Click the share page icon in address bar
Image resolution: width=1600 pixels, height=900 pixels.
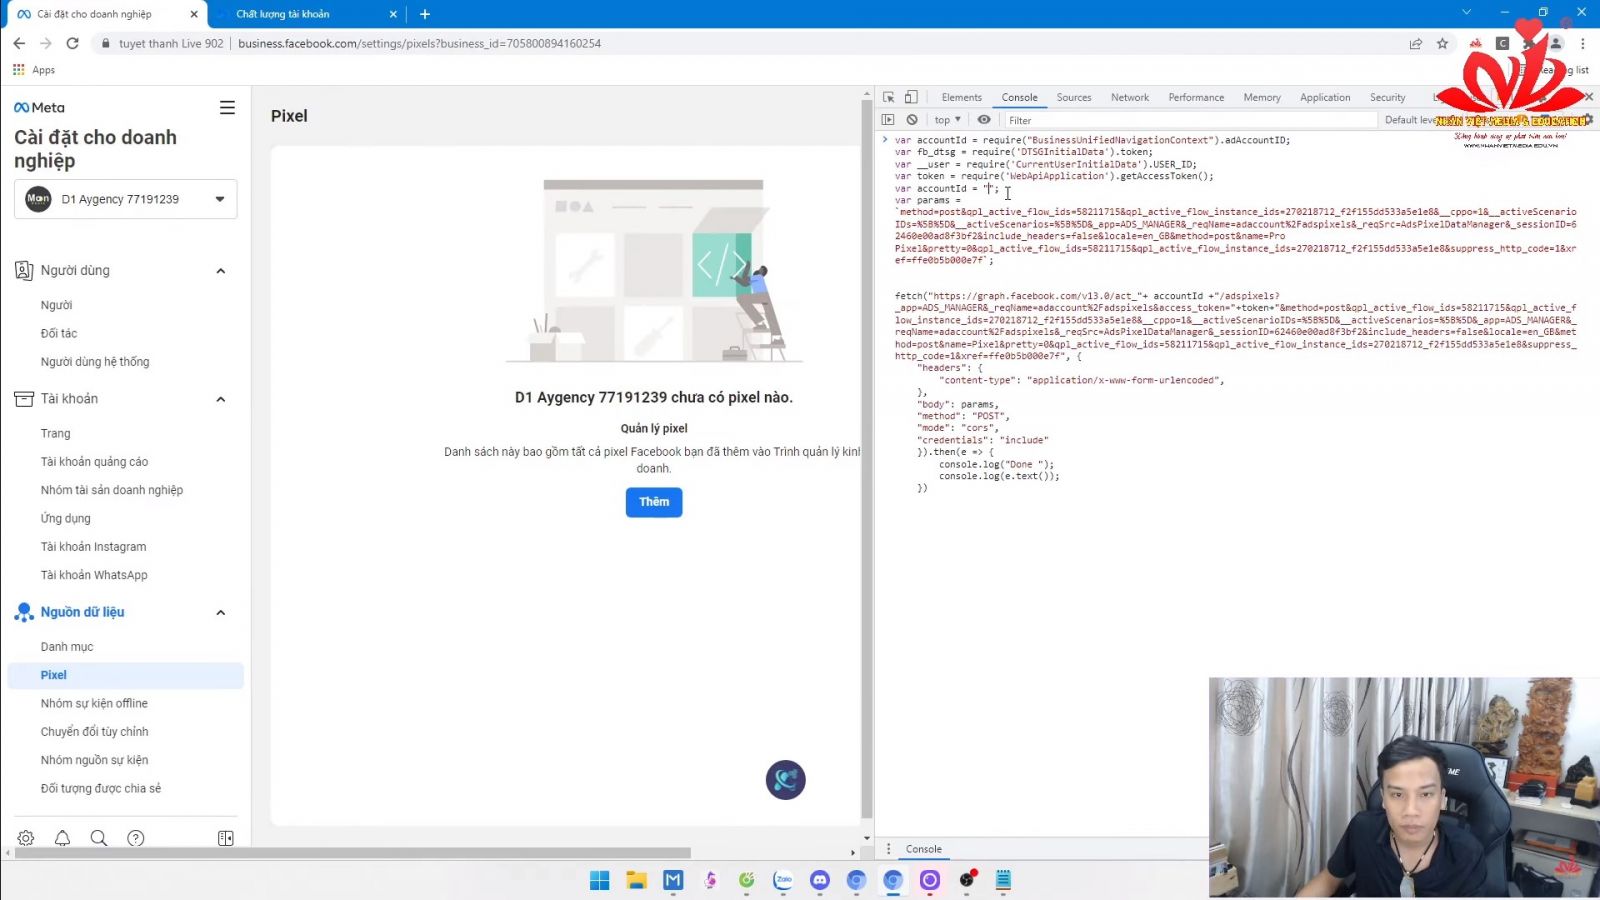click(1416, 43)
